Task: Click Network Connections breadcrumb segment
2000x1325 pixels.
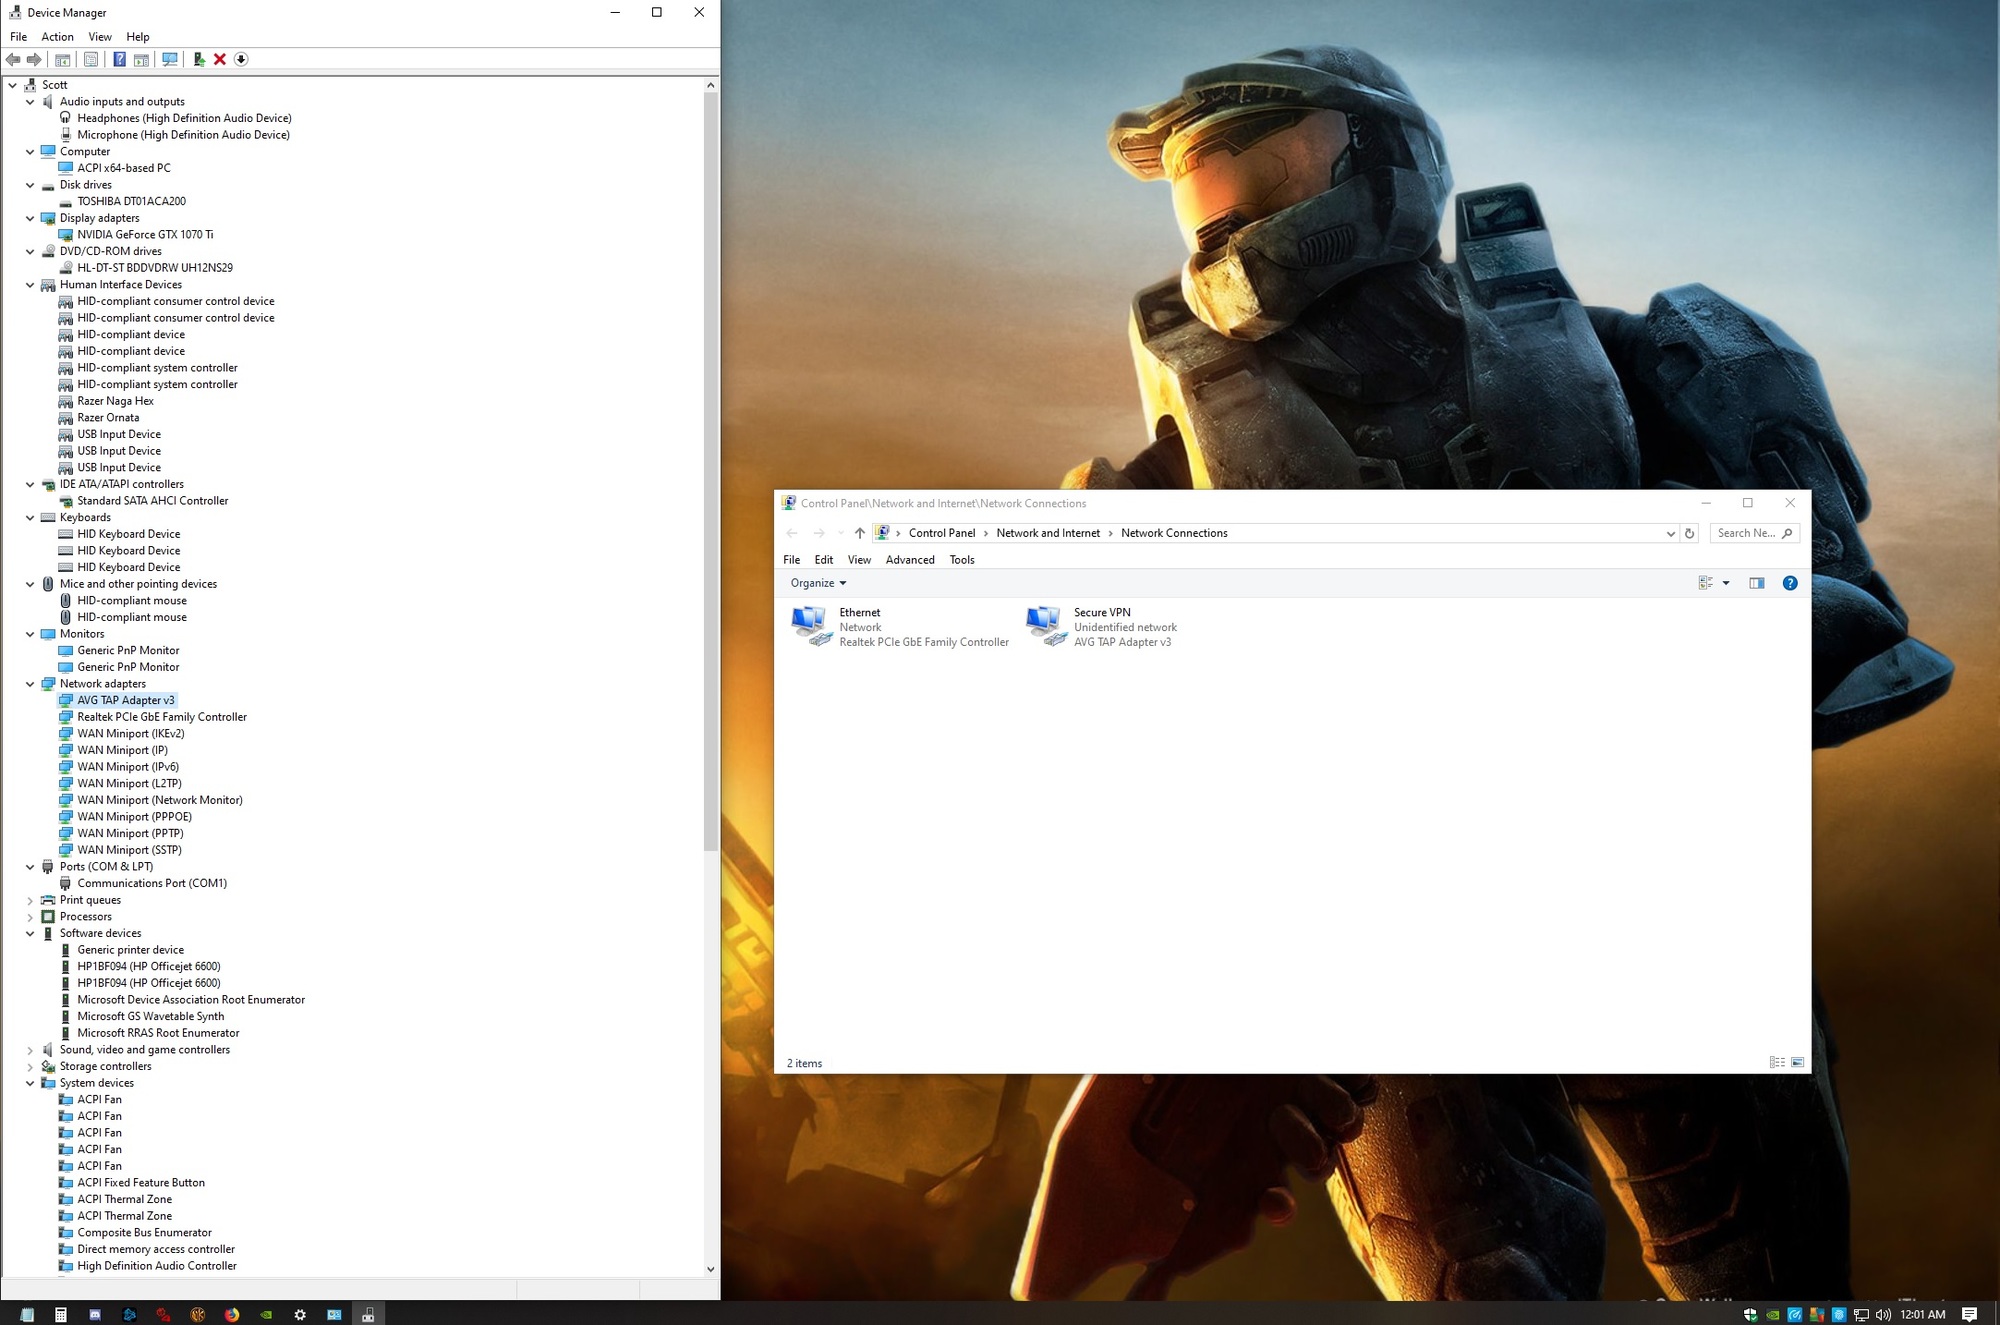Action: tap(1174, 533)
